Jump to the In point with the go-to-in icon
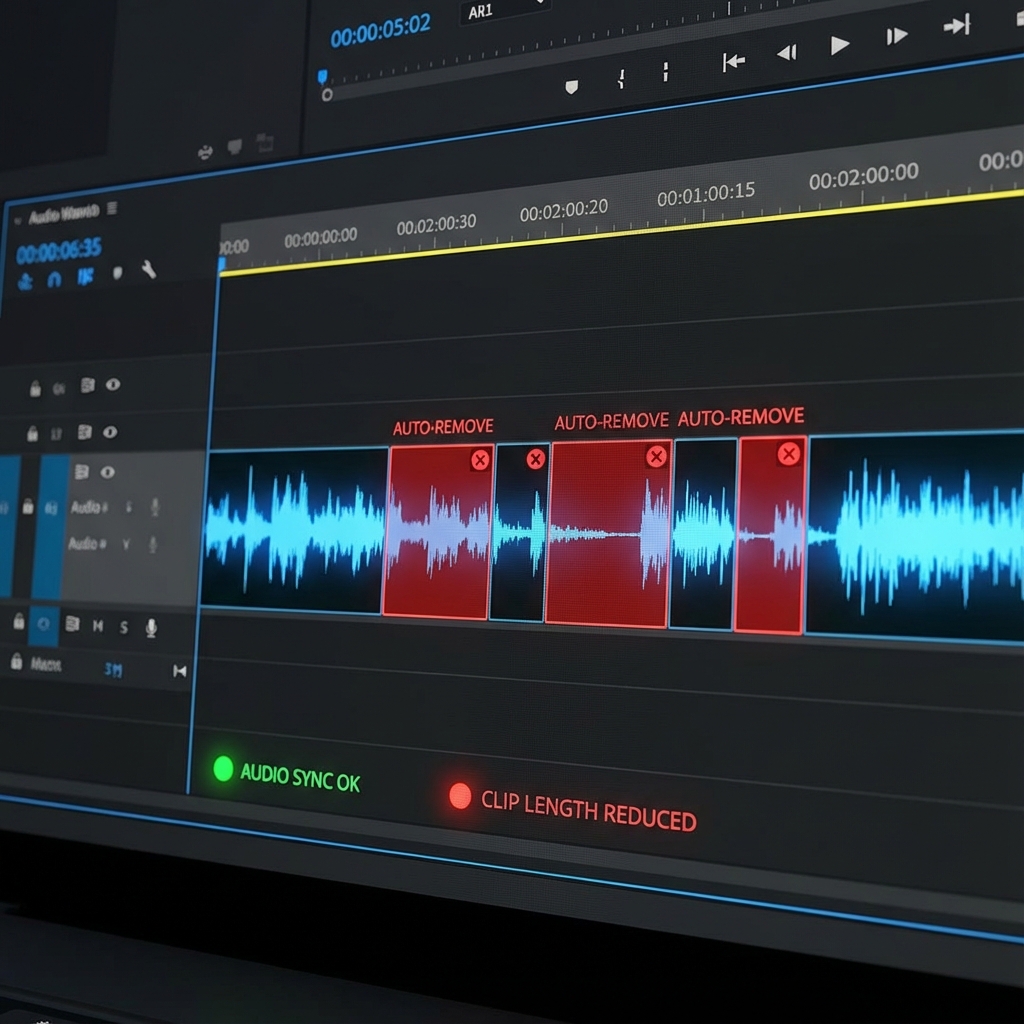1024x1024 pixels. point(733,62)
